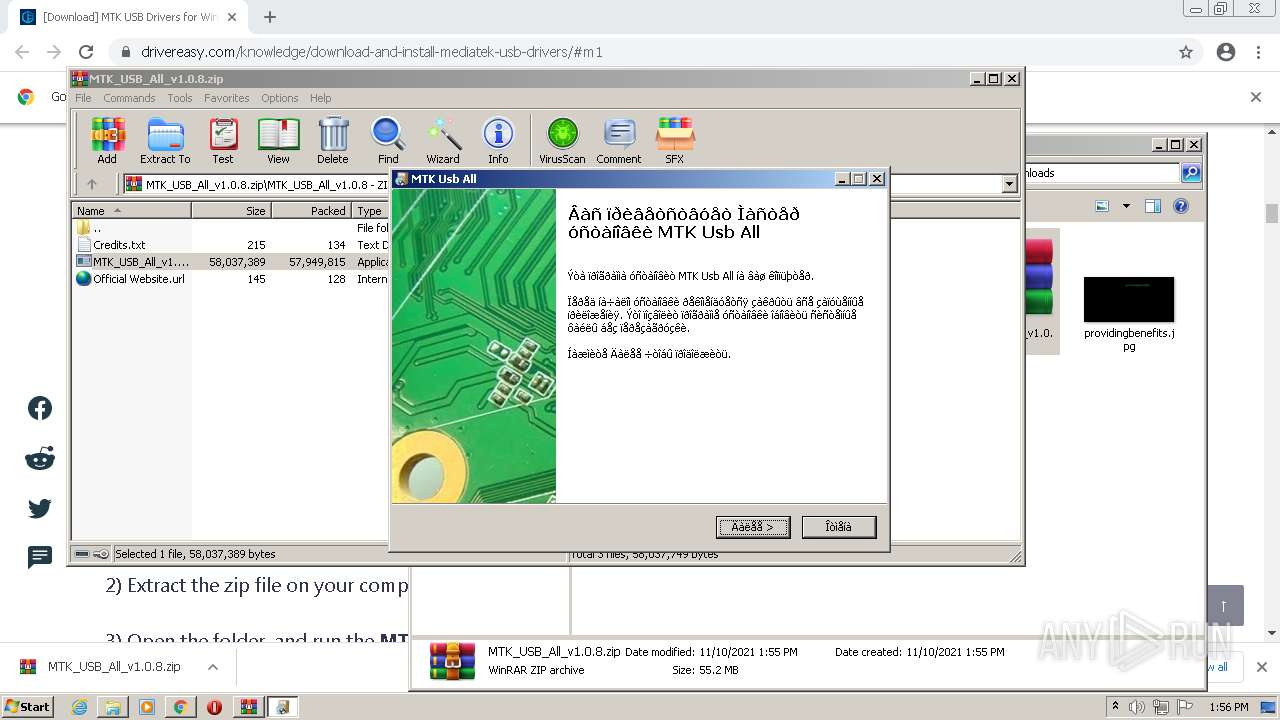Sort by the Packed column header
This screenshot has height=720, width=1280.
point(311,211)
